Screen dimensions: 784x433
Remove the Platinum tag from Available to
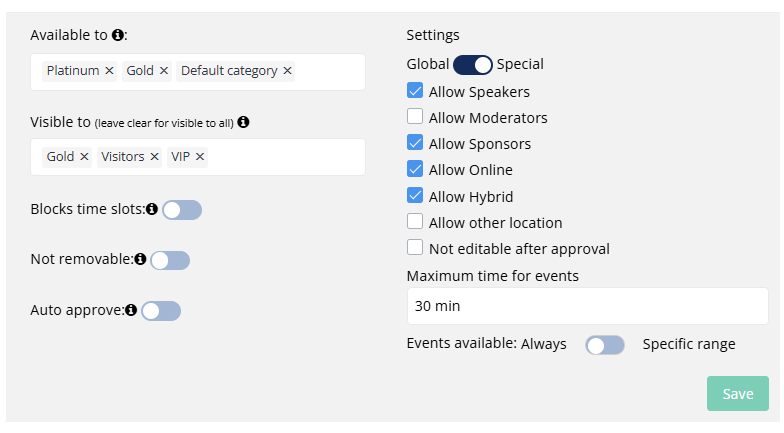tap(109, 71)
